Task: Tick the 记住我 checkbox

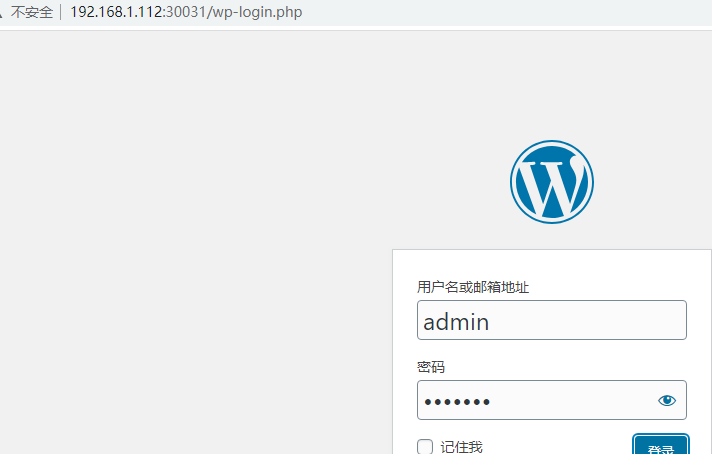Action: tap(425, 447)
